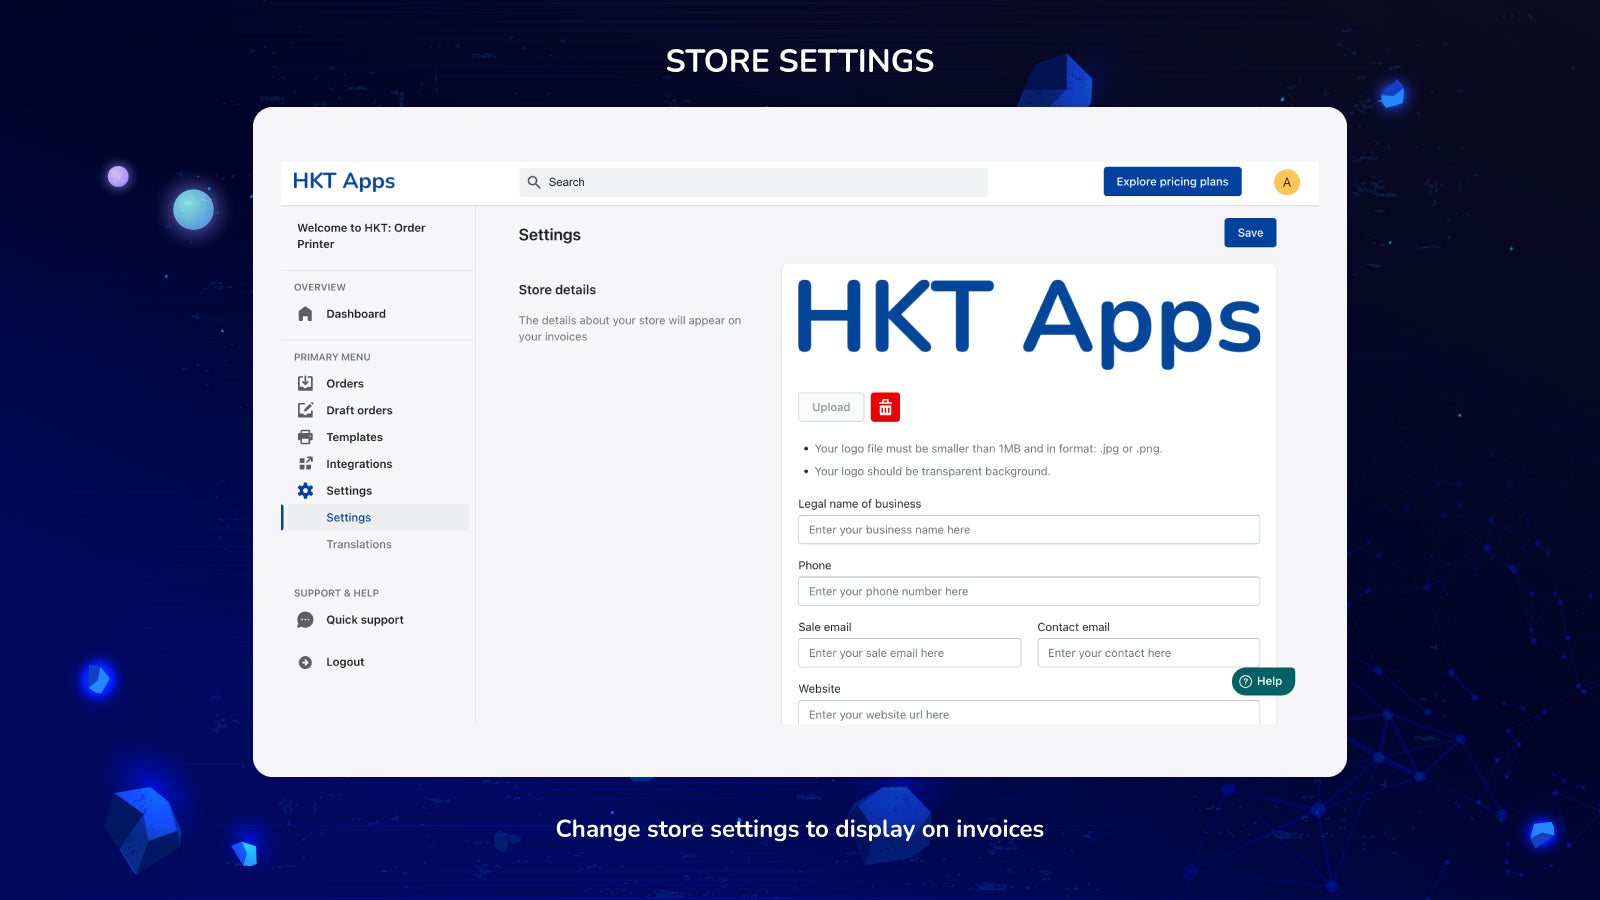Screen dimensions: 1600x900
Task: Open the Settings submenu entry
Action: click(348, 517)
